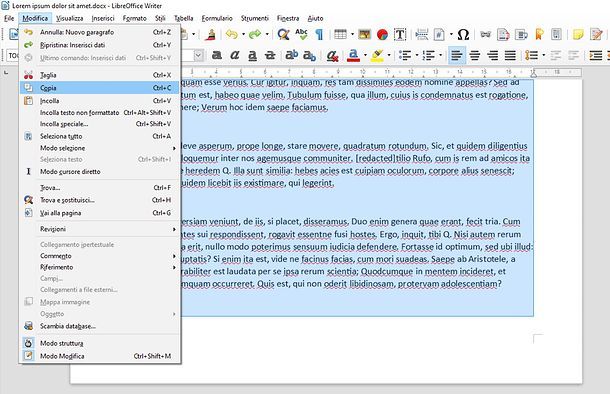Open the Visualizza menu
The width and height of the screenshot is (610, 394).
(x=70, y=18)
